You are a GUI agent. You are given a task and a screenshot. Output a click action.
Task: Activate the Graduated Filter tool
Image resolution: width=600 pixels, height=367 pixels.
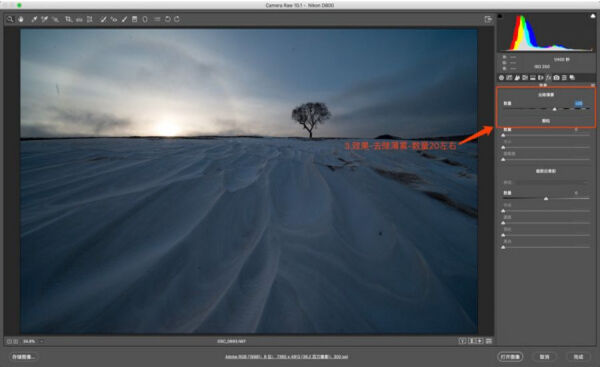[134, 19]
